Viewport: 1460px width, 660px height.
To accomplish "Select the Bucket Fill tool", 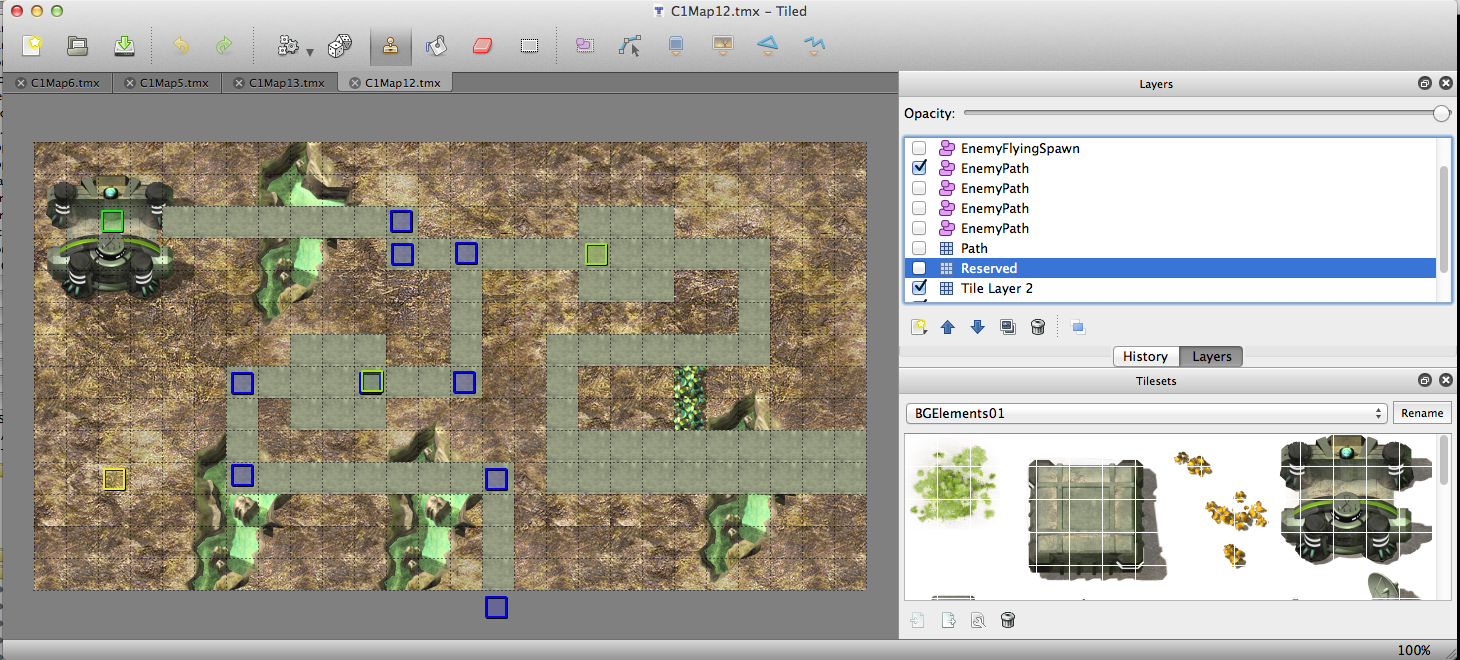I will point(436,45).
